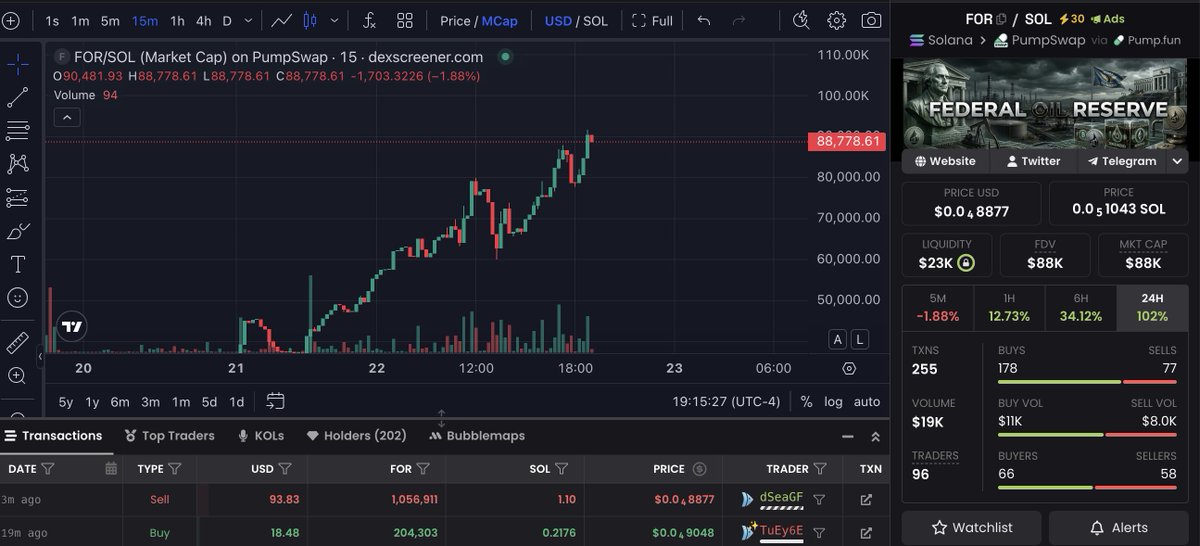Open transaction link for dSeaGF sell row
The image size is (1200, 546).
(866, 499)
